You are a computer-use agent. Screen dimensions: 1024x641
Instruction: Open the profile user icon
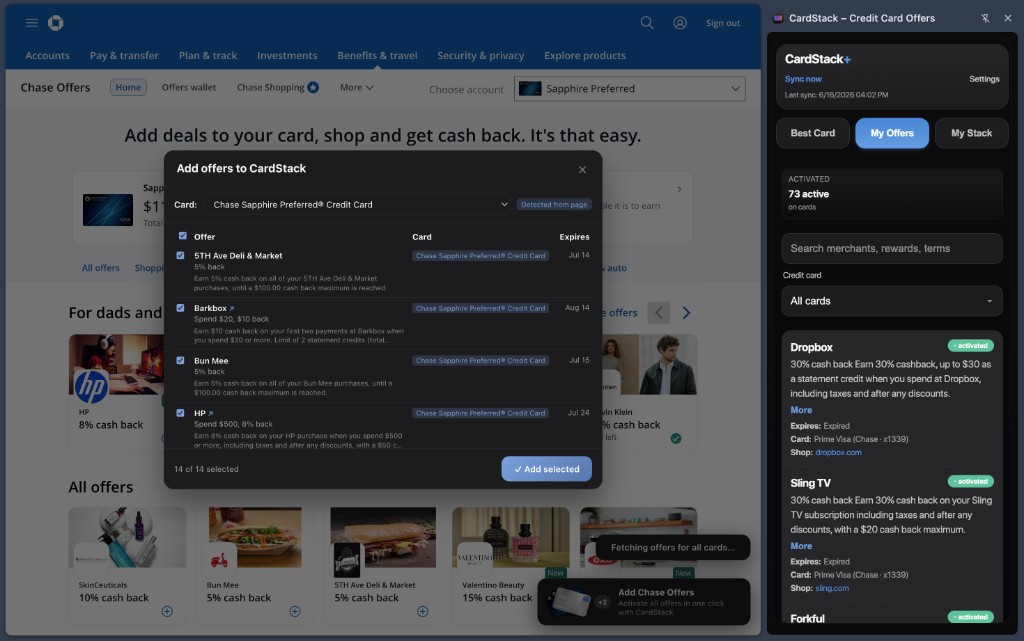(680, 23)
